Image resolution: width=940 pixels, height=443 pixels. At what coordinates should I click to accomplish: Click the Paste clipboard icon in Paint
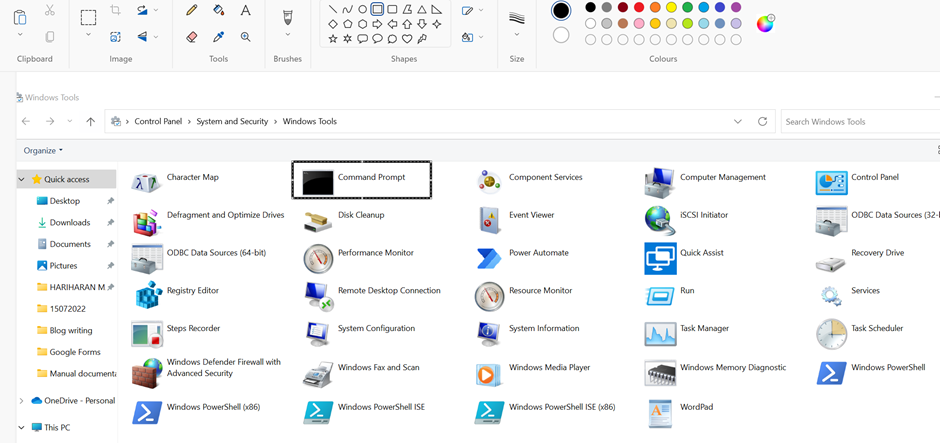pyautogui.click(x=20, y=17)
